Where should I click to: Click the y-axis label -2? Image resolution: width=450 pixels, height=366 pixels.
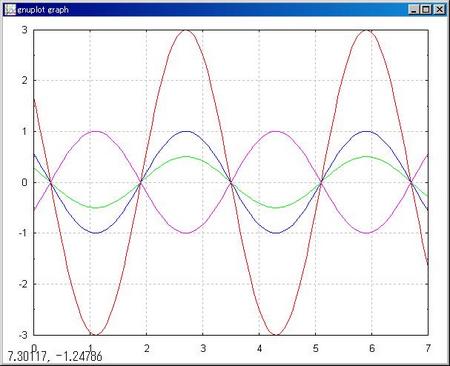[23, 284]
